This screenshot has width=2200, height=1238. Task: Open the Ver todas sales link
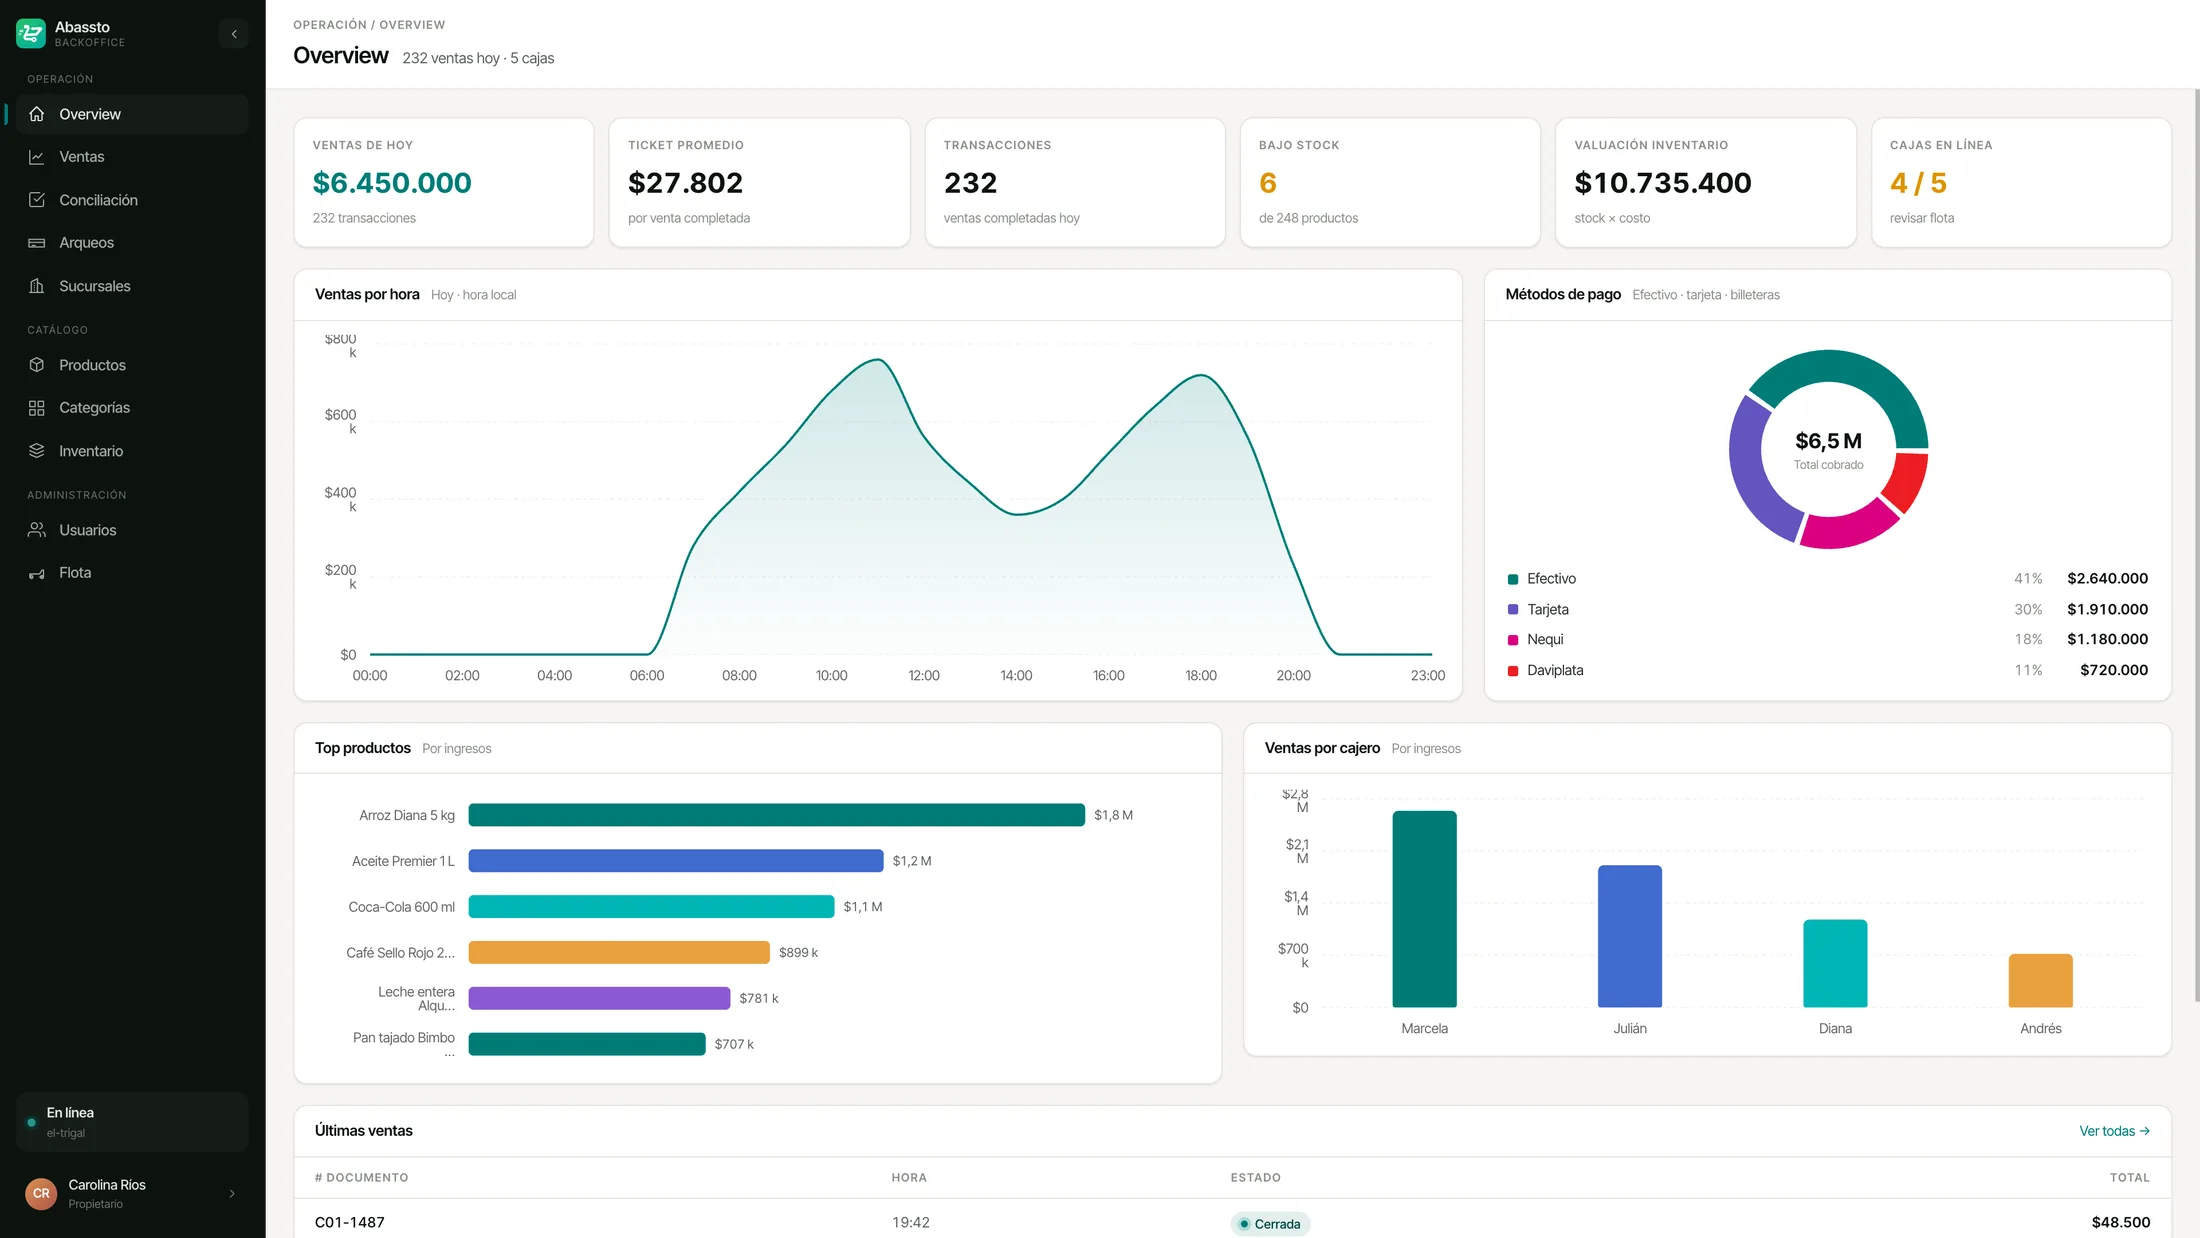coord(2114,1131)
